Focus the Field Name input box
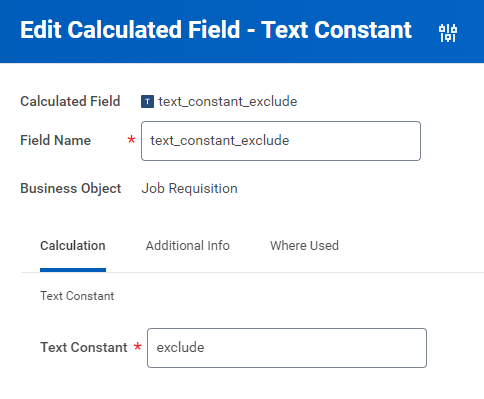 pos(281,141)
